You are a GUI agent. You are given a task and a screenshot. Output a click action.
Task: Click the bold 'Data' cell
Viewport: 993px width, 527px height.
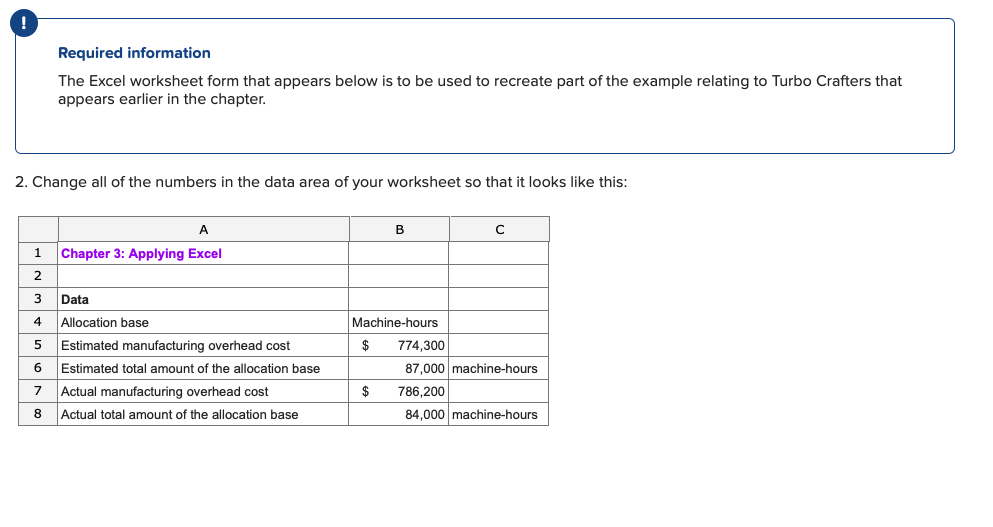pos(203,299)
